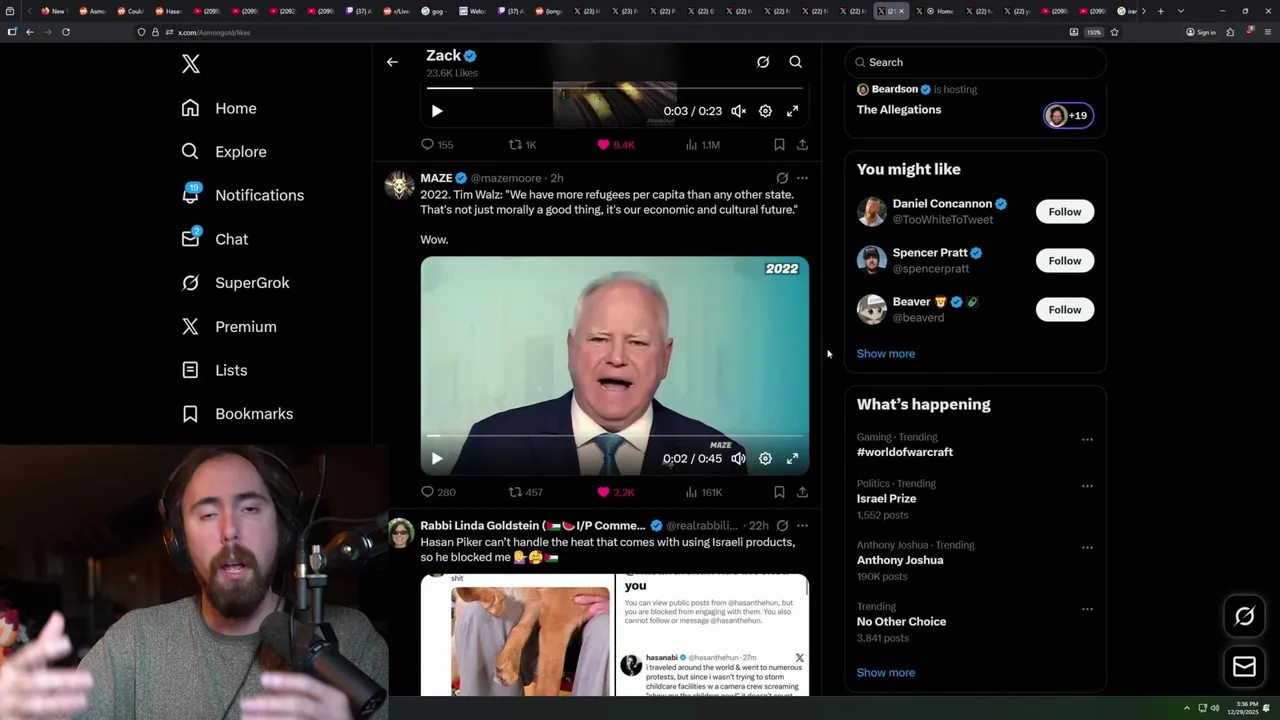Share the MAZE post
This screenshot has height=720, width=1280.
802,492
